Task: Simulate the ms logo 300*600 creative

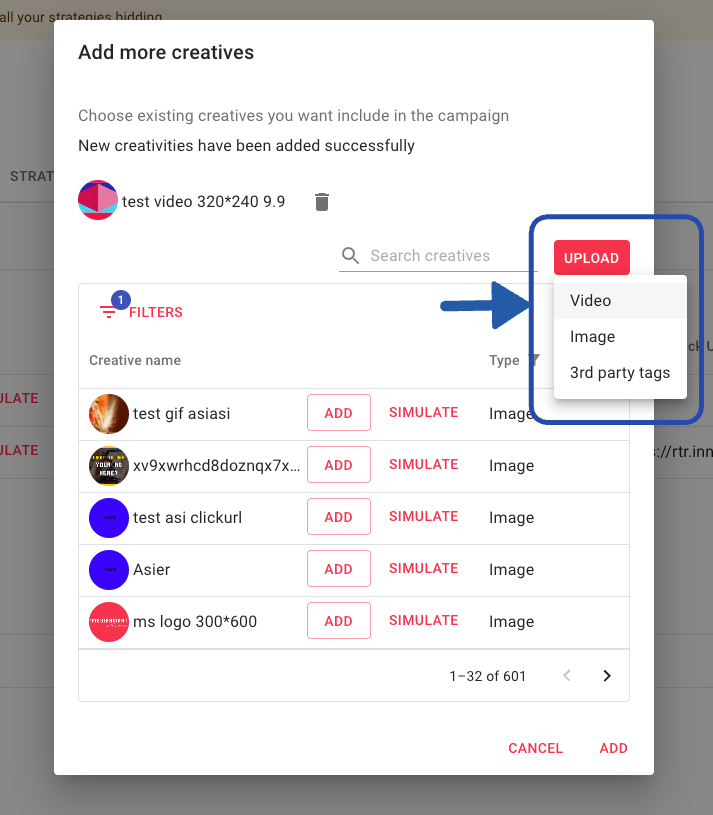Action: [423, 620]
